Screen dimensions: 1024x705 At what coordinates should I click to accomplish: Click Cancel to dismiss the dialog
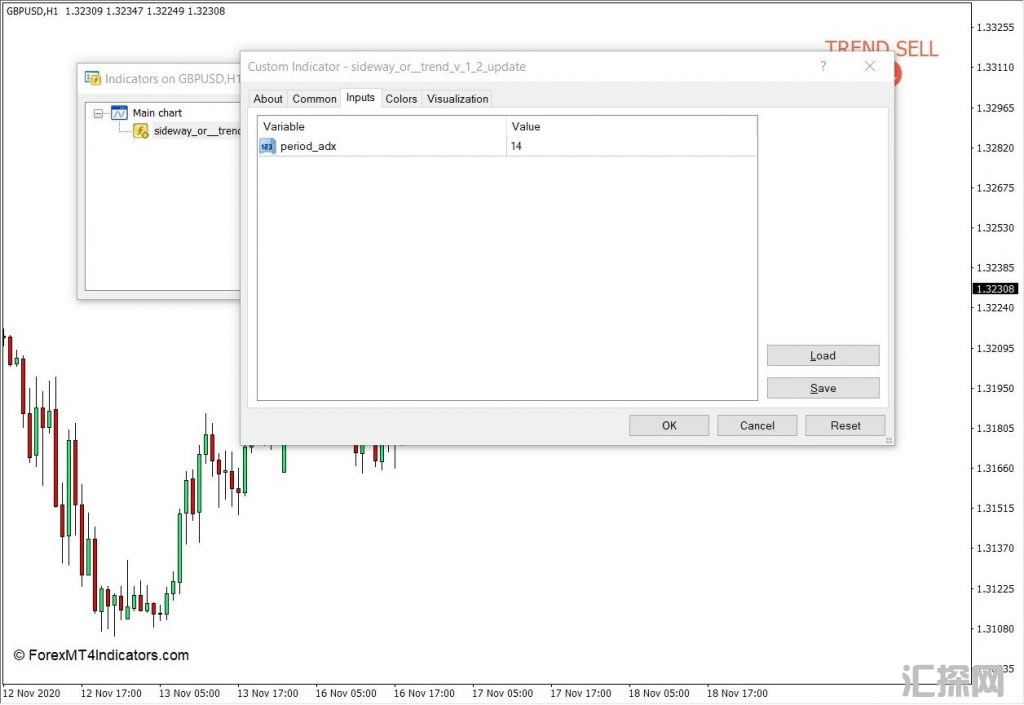coord(757,426)
